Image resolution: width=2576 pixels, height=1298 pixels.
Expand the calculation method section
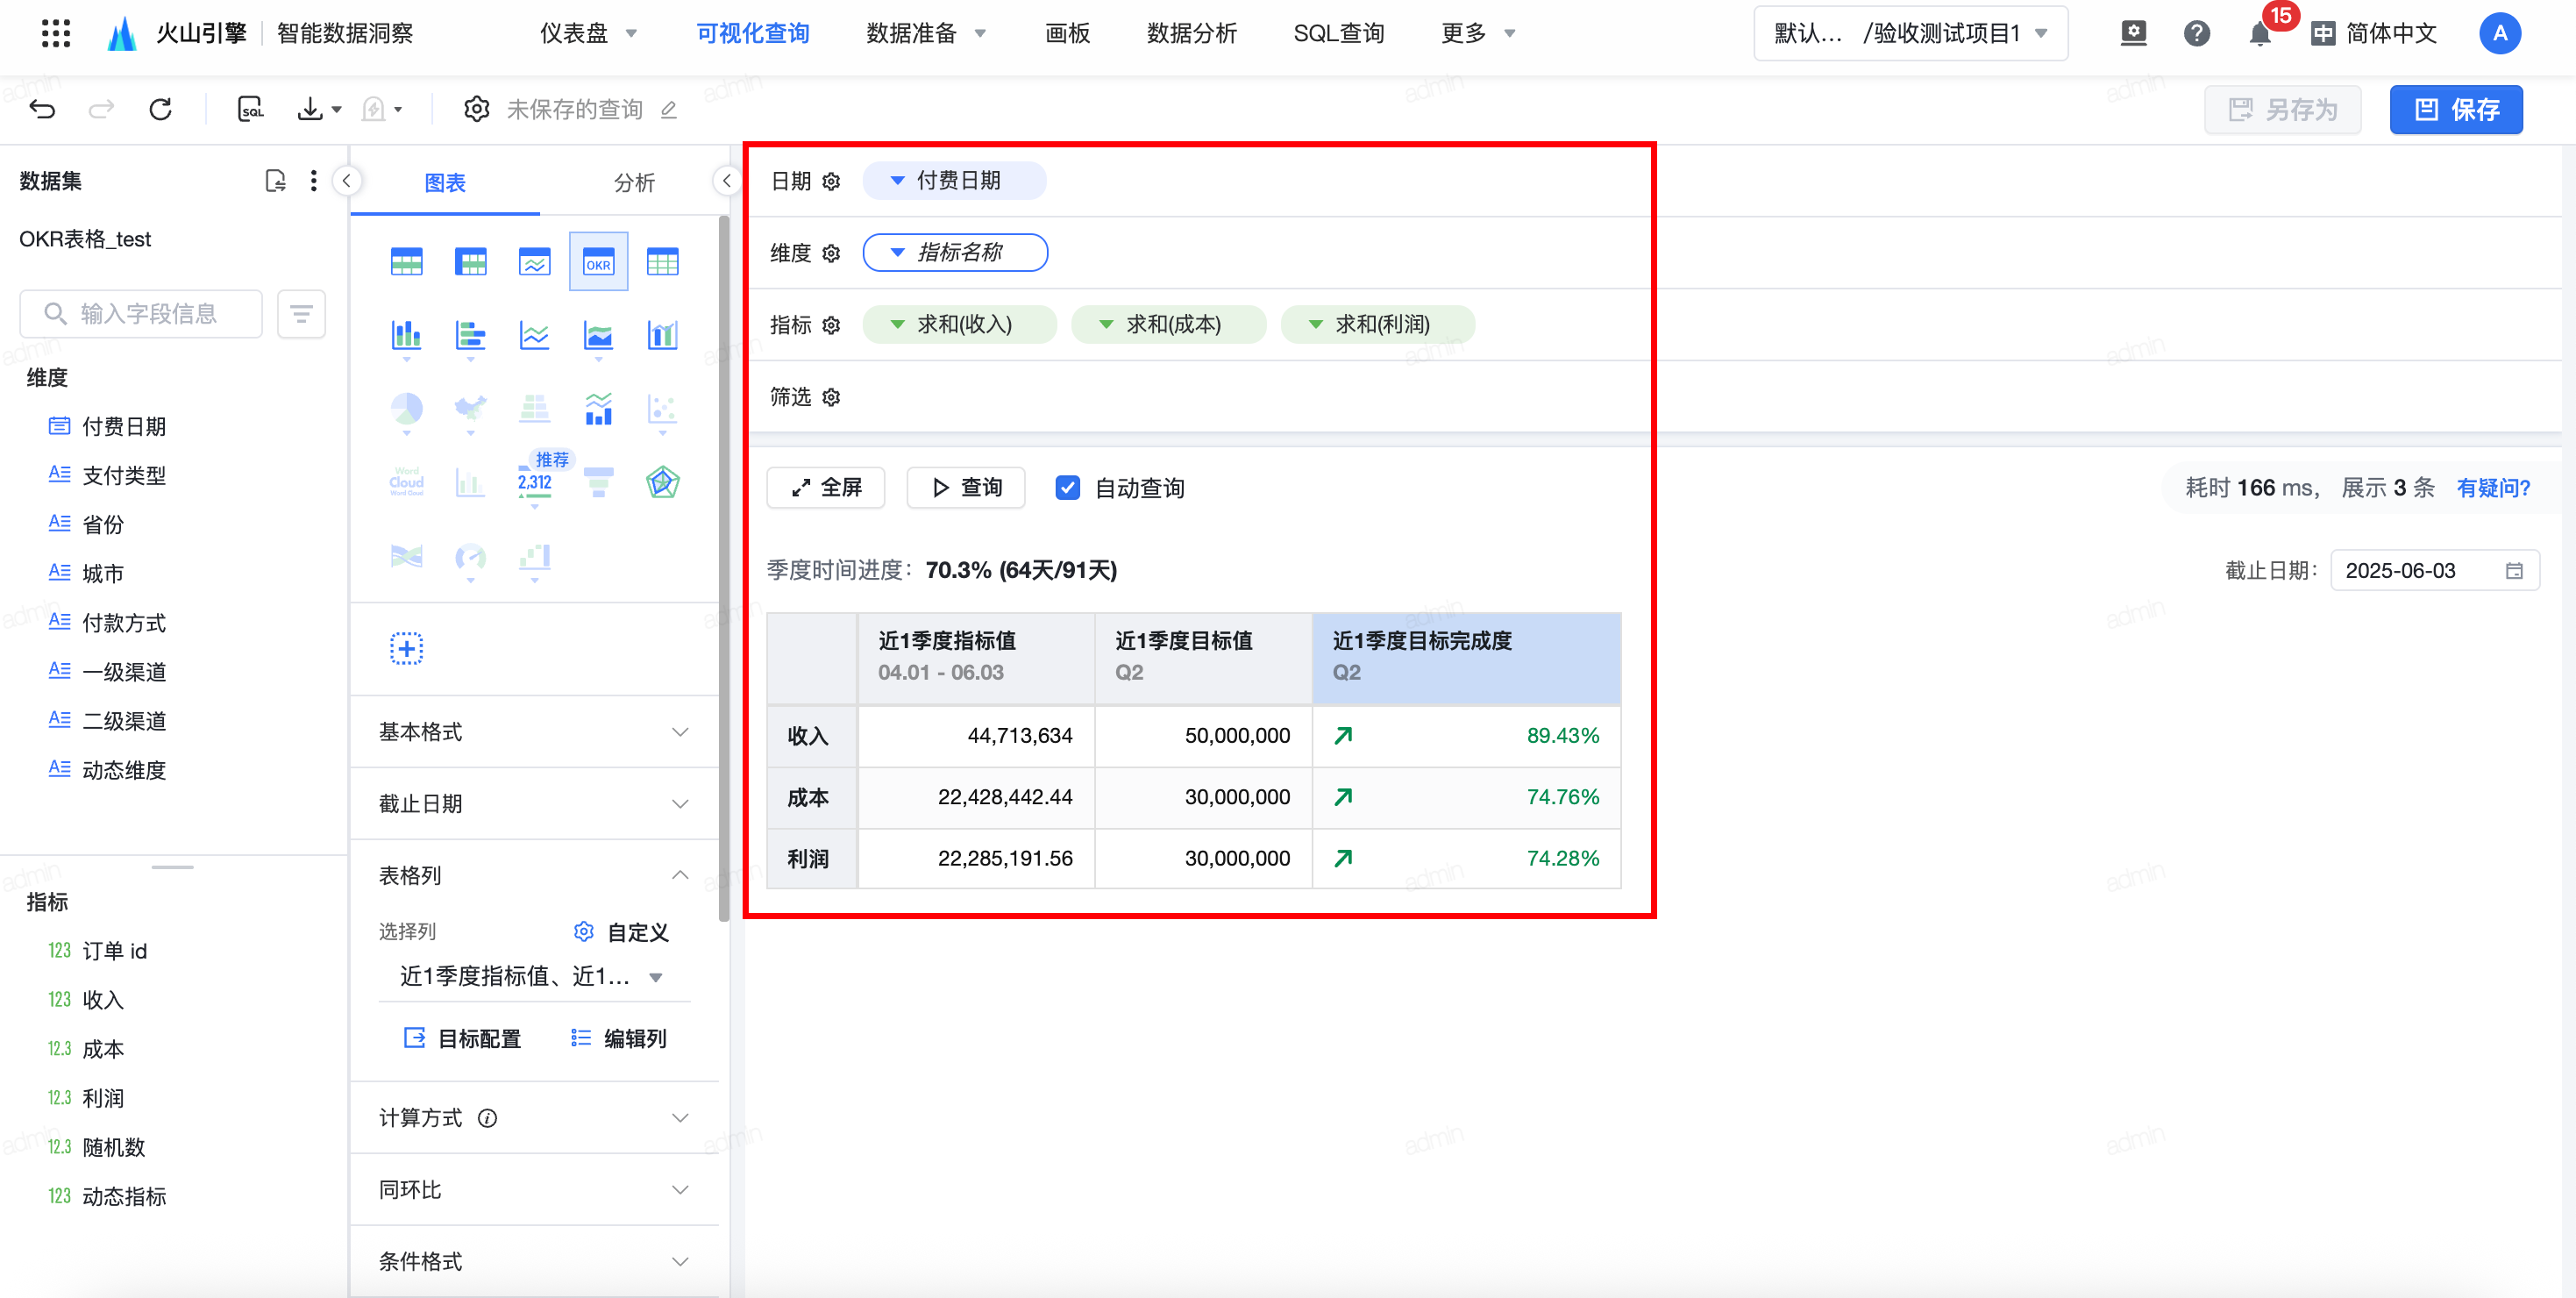[534, 1118]
